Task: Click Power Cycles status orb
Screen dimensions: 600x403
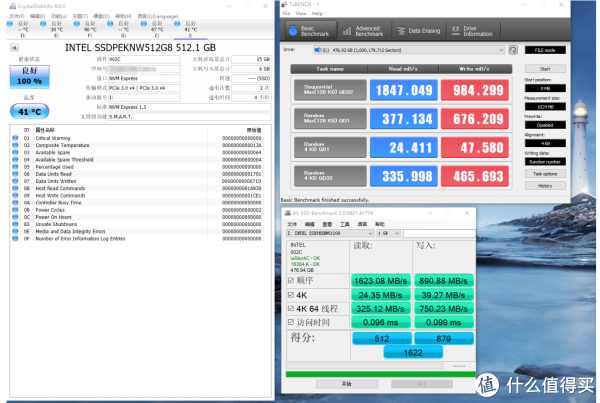Action: tap(15, 210)
